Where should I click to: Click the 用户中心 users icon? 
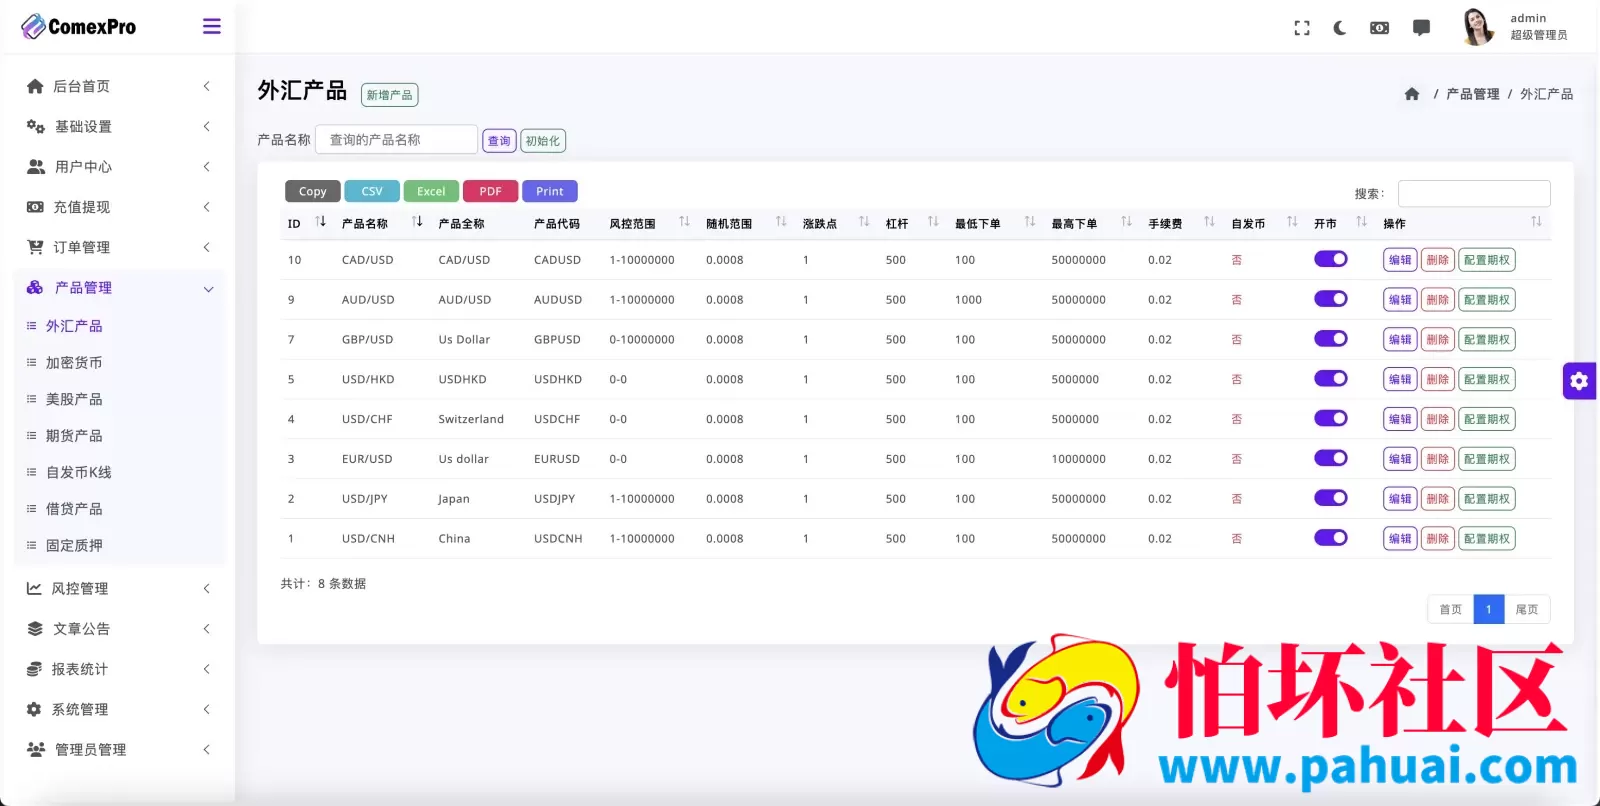(x=36, y=166)
